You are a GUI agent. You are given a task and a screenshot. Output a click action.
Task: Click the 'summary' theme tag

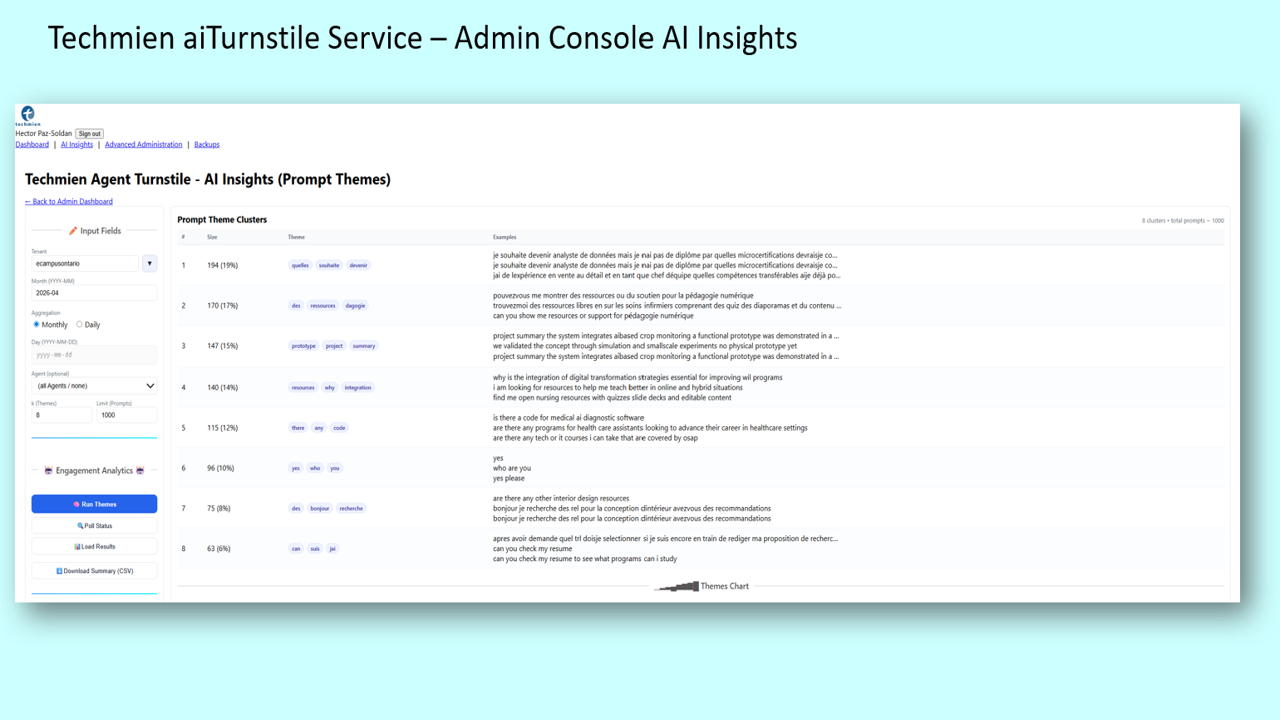pyautogui.click(x=364, y=346)
